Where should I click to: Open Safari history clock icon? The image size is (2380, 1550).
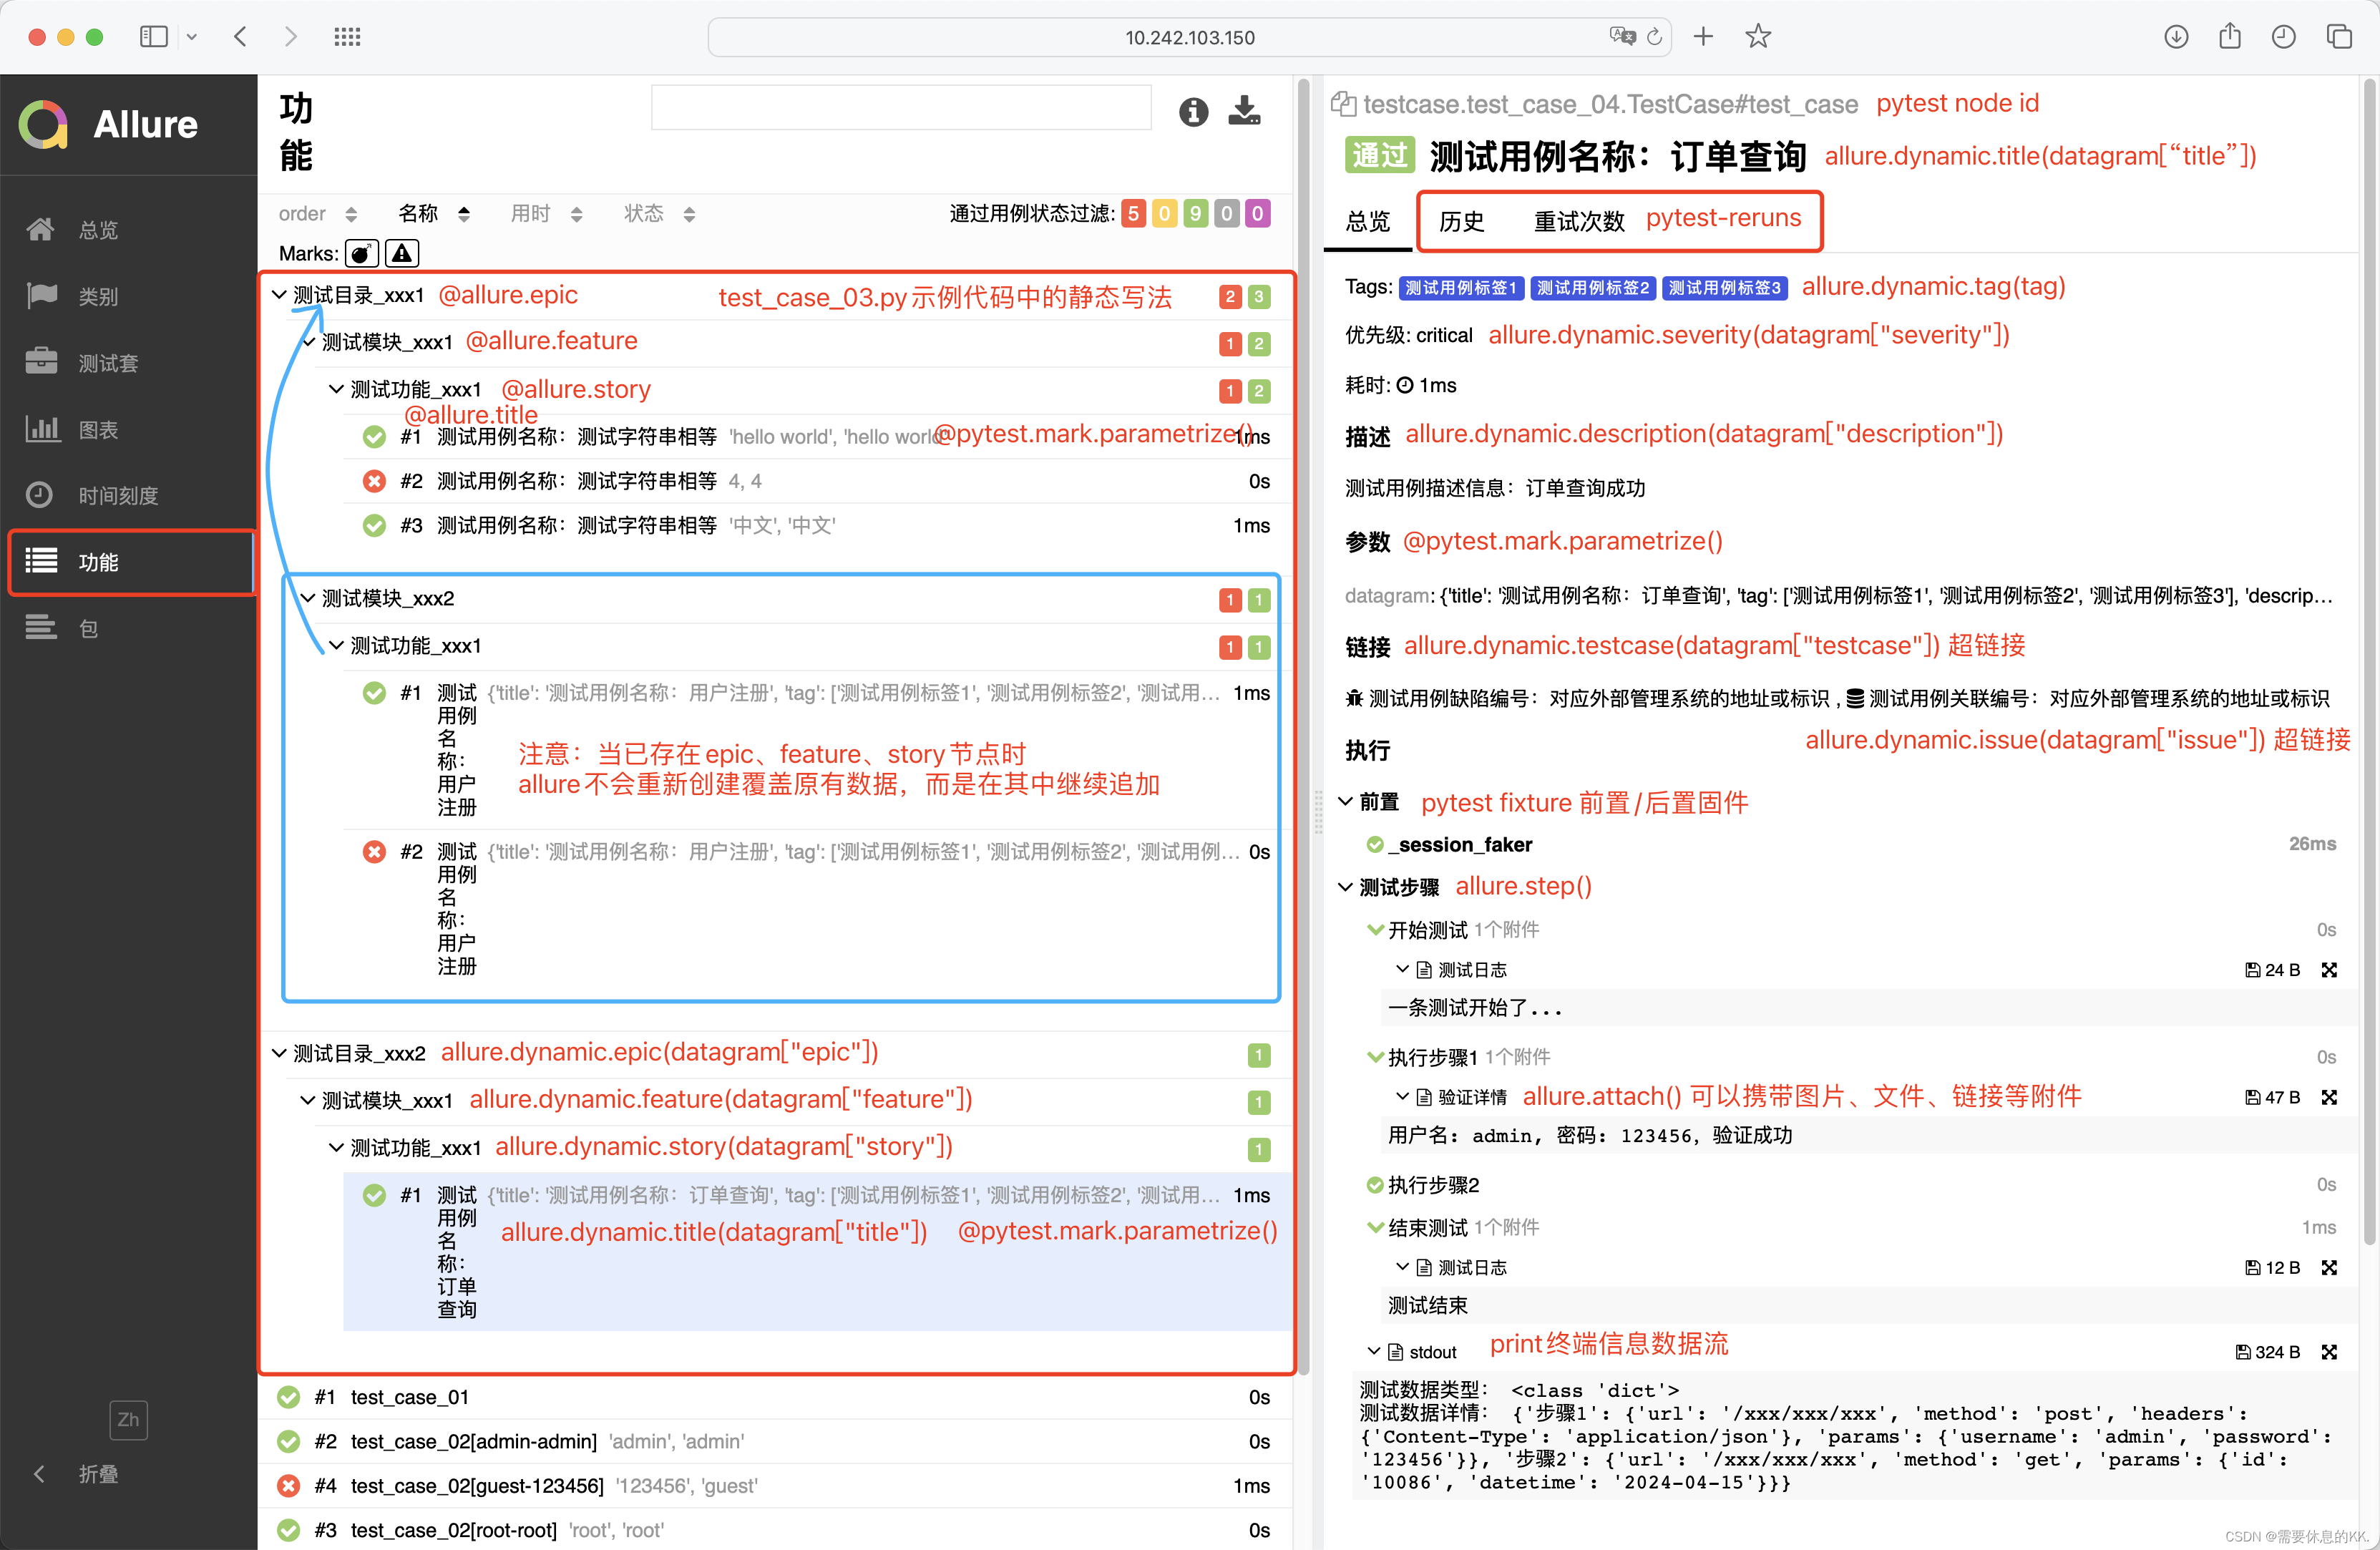tap(2283, 37)
